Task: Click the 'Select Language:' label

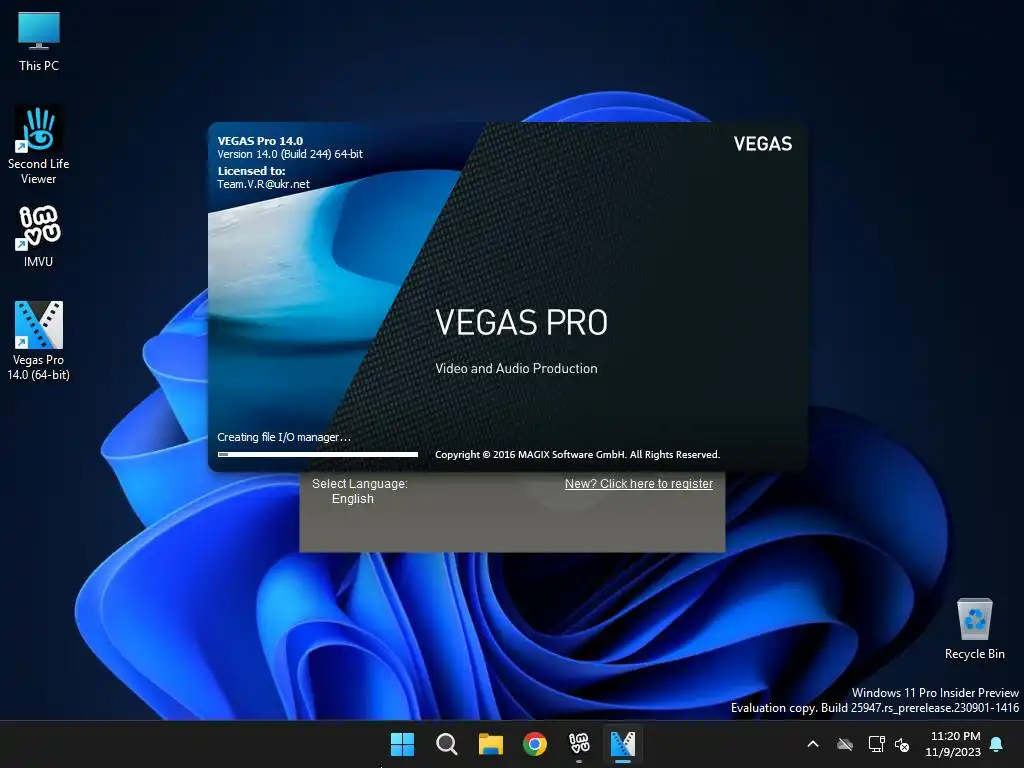Action: click(x=360, y=484)
